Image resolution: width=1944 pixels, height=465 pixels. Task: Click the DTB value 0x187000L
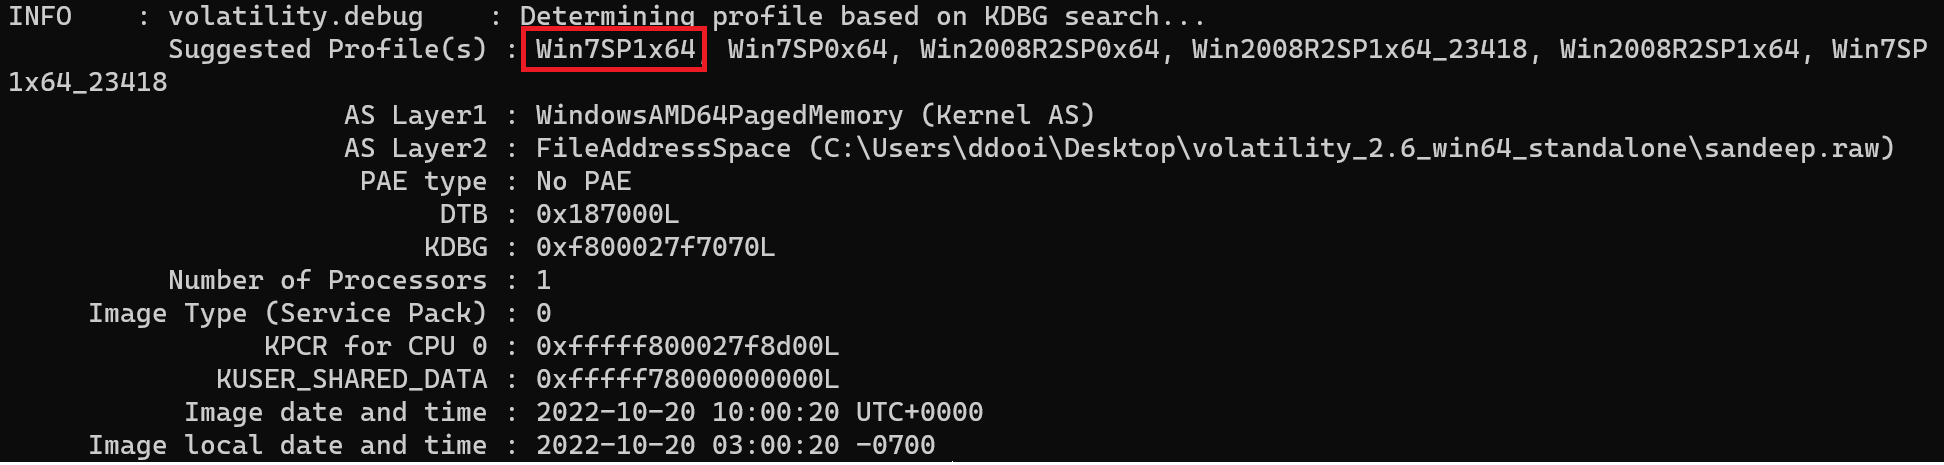607,214
